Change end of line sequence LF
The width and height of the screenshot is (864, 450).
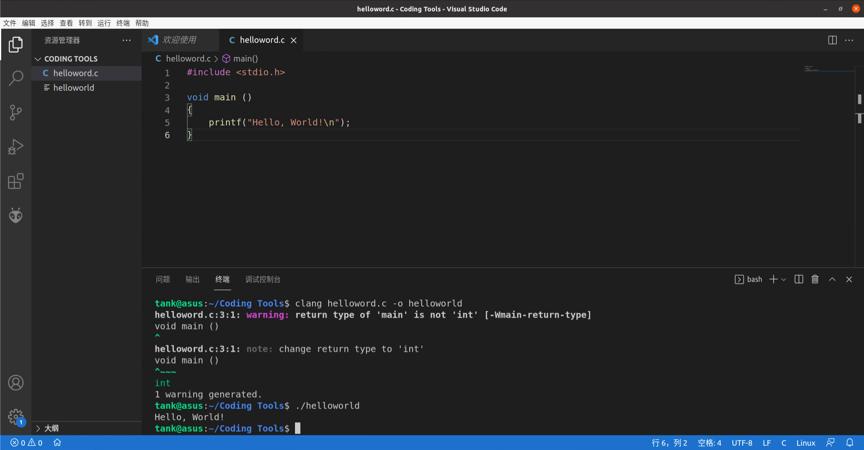click(x=766, y=443)
